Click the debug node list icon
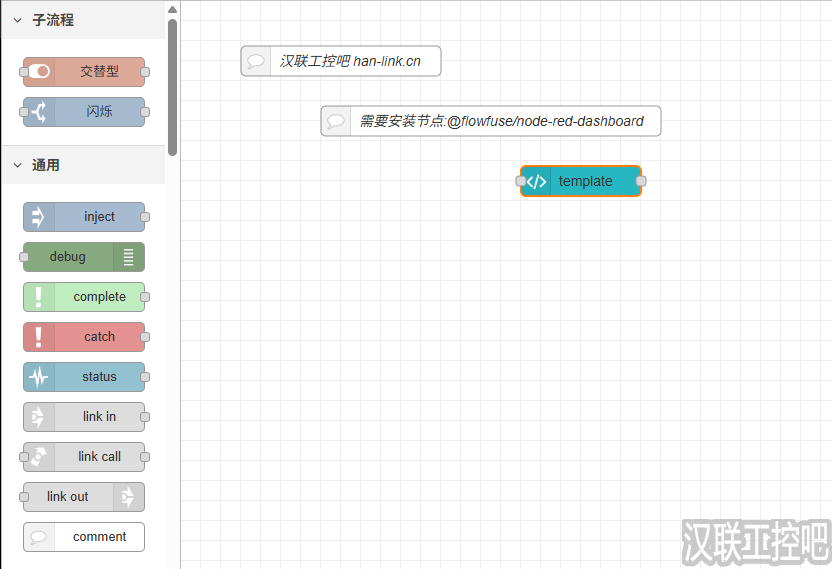The width and height of the screenshot is (832, 569). pos(128,257)
